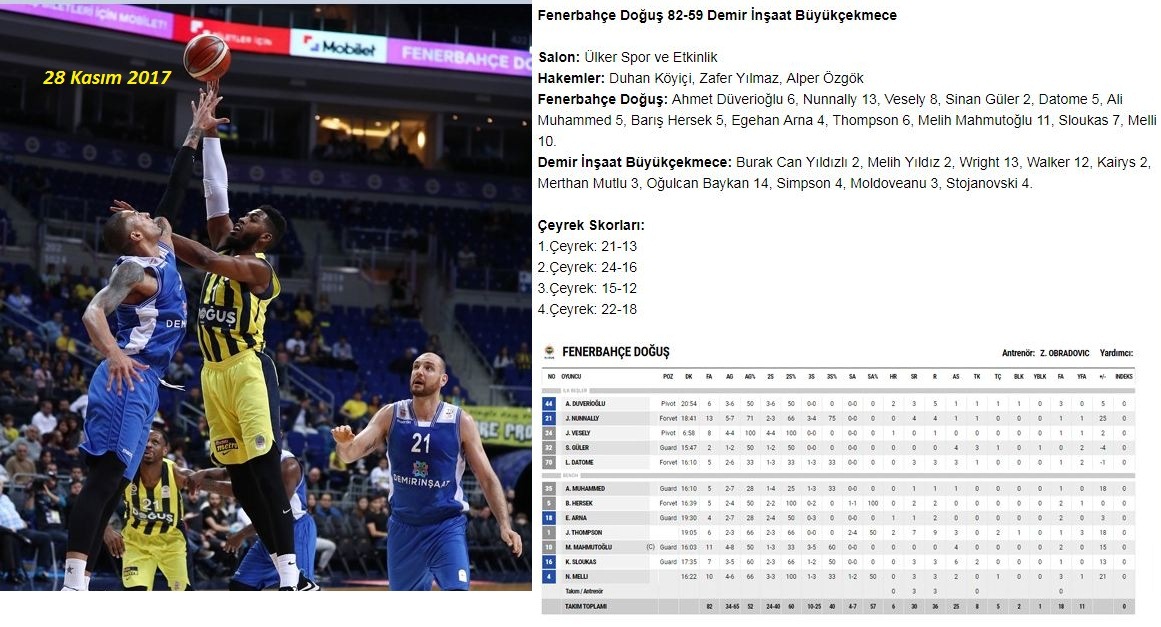The height and width of the screenshot is (627, 1161).
Task: Click the 'INDEKS' column header
Action: click(1124, 377)
